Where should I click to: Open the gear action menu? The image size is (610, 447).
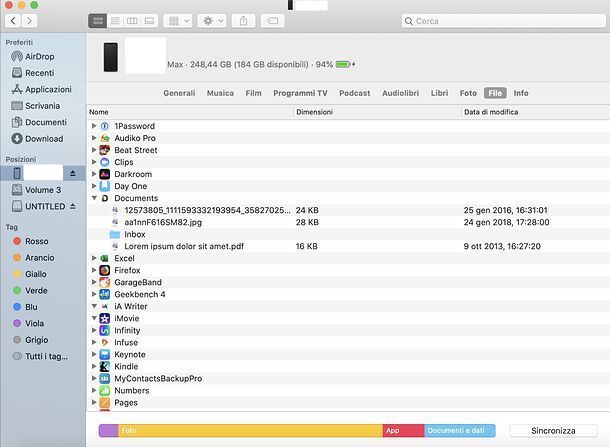(212, 21)
